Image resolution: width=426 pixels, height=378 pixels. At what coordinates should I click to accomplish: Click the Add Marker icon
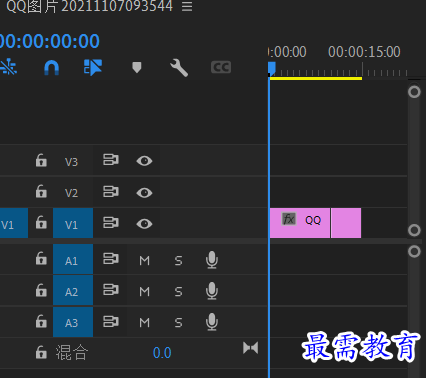tap(137, 67)
